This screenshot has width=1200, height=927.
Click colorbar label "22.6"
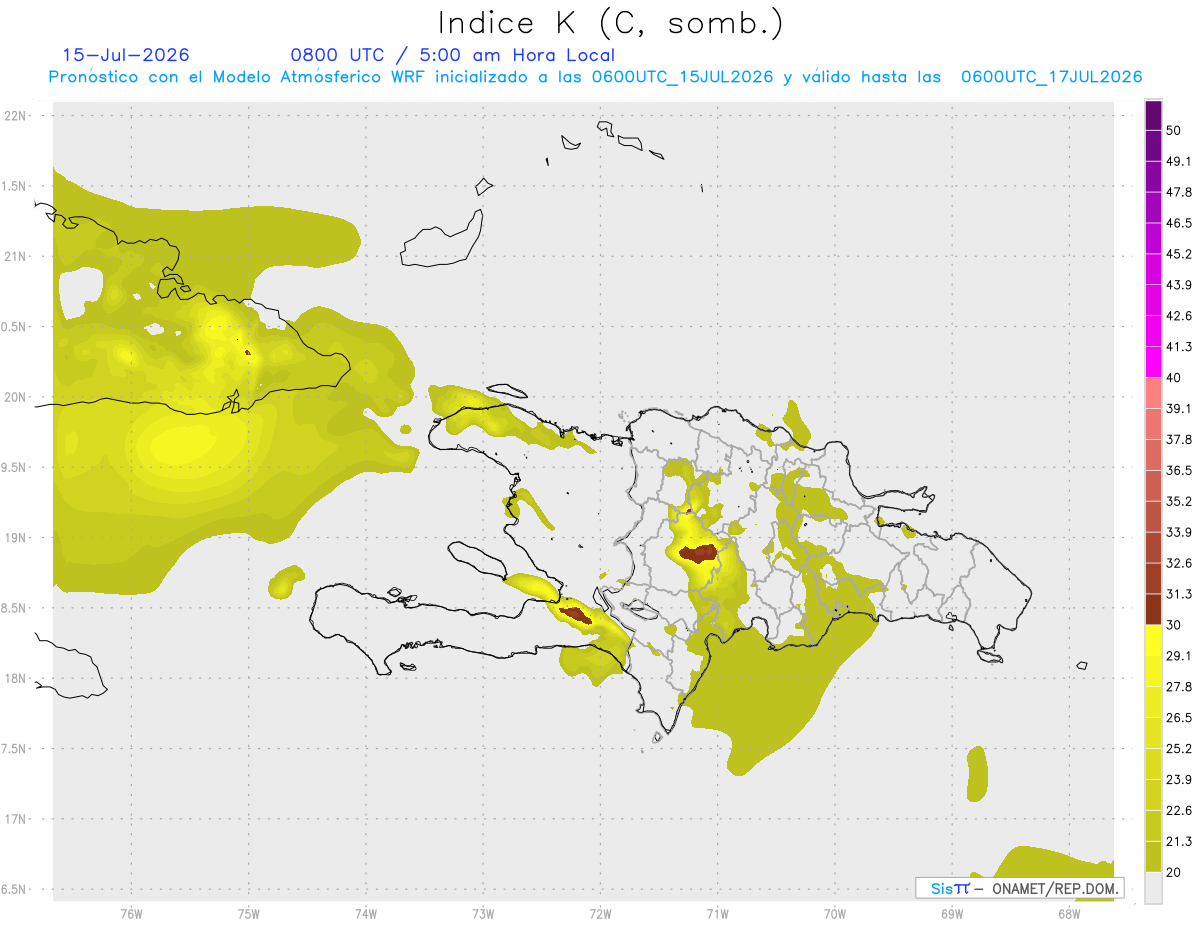[x=1179, y=810]
